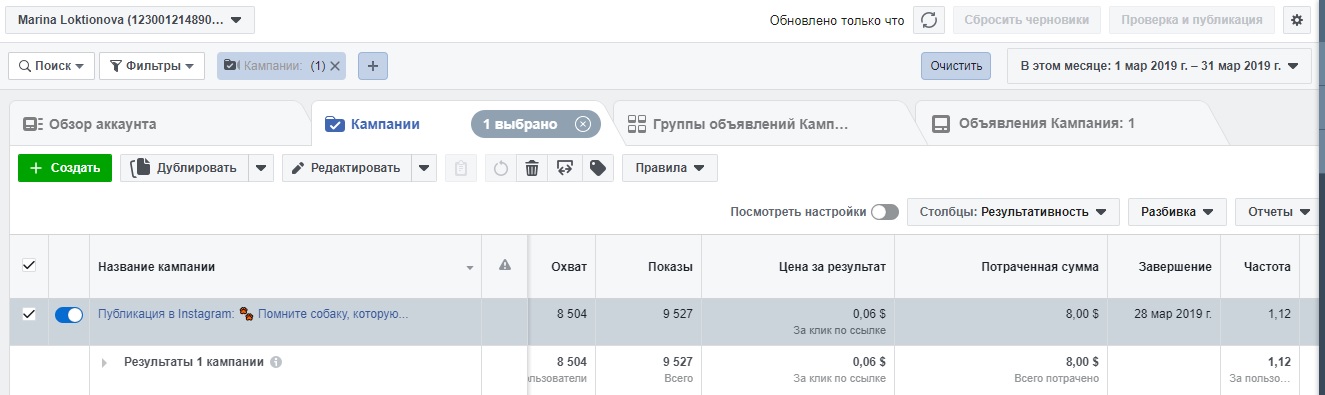This screenshot has width=1325, height=395.
Task: Sort by the 'Частота' column header
Action: (1267, 267)
